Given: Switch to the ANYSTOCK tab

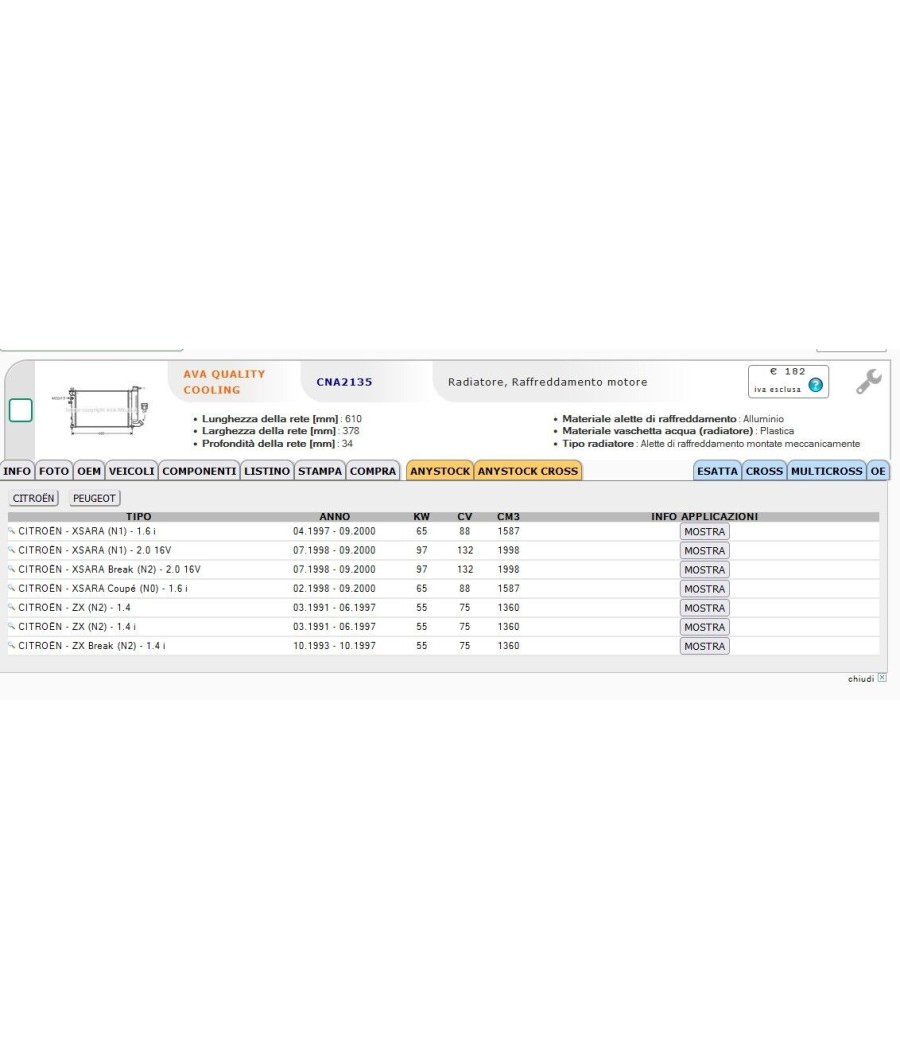Looking at the screenshot, I should tap(440, 471).
